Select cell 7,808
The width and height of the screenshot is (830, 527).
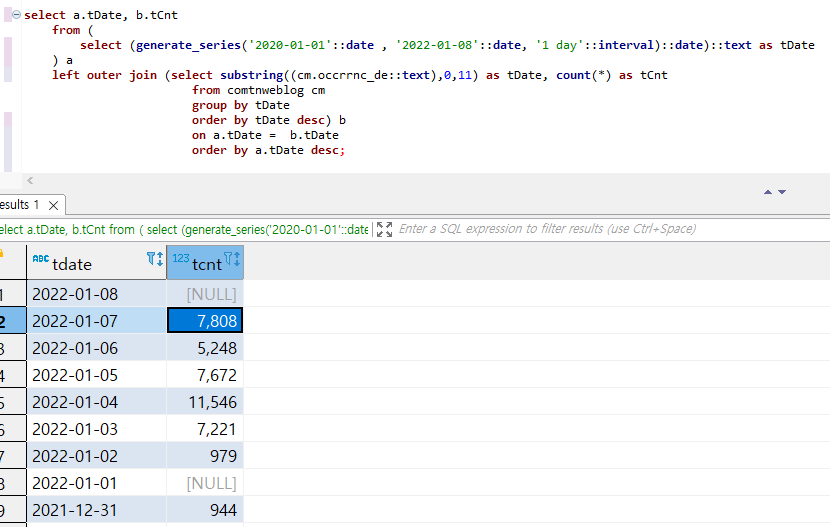coord(205,321)
